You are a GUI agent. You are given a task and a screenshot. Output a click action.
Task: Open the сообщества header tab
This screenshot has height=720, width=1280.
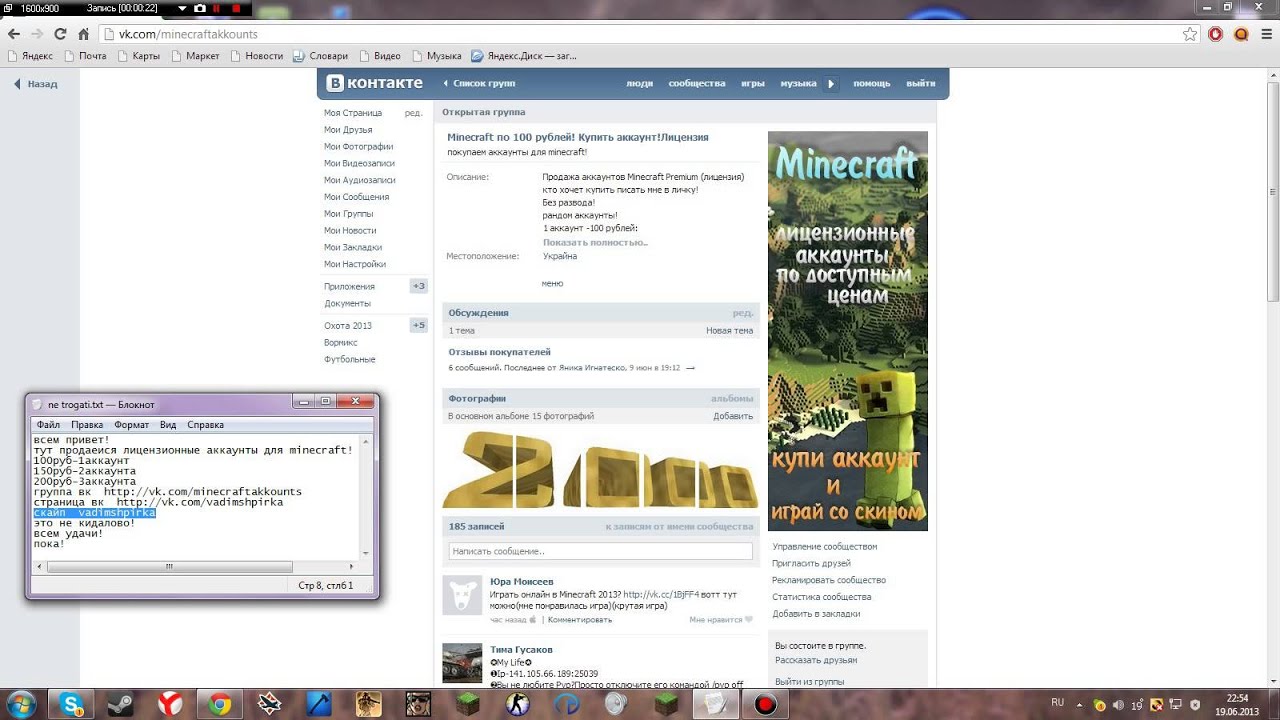pos(697,83)
